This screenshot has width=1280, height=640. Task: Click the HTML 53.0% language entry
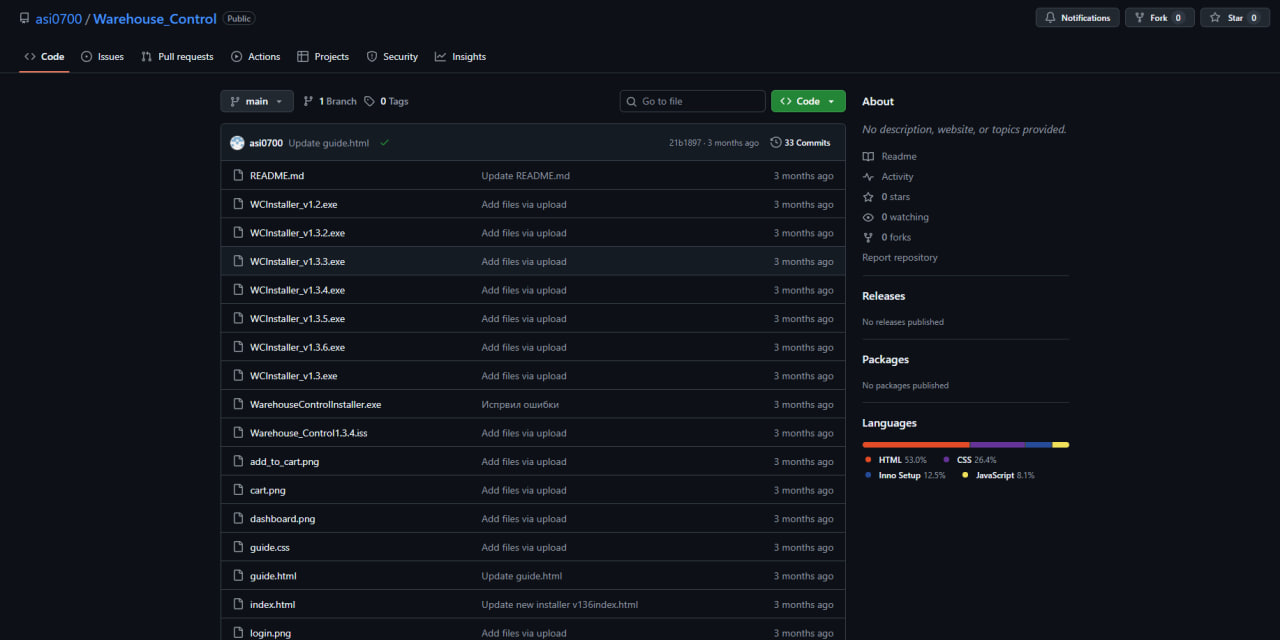click(895, 460)
